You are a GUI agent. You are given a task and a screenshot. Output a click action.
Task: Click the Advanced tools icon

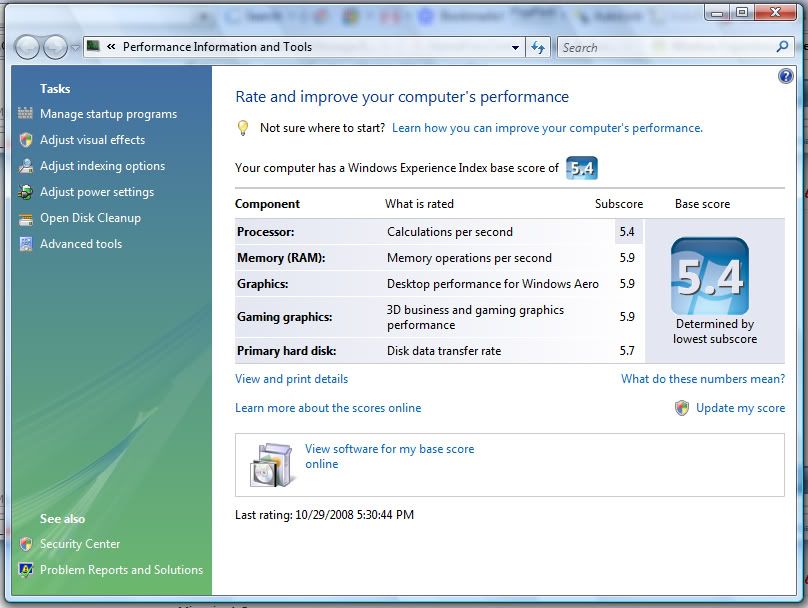tap(25, 244)
